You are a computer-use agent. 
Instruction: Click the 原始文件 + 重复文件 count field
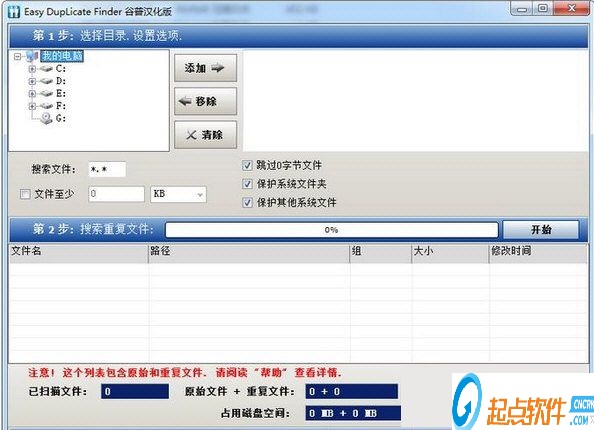click(x=352, y=391)
